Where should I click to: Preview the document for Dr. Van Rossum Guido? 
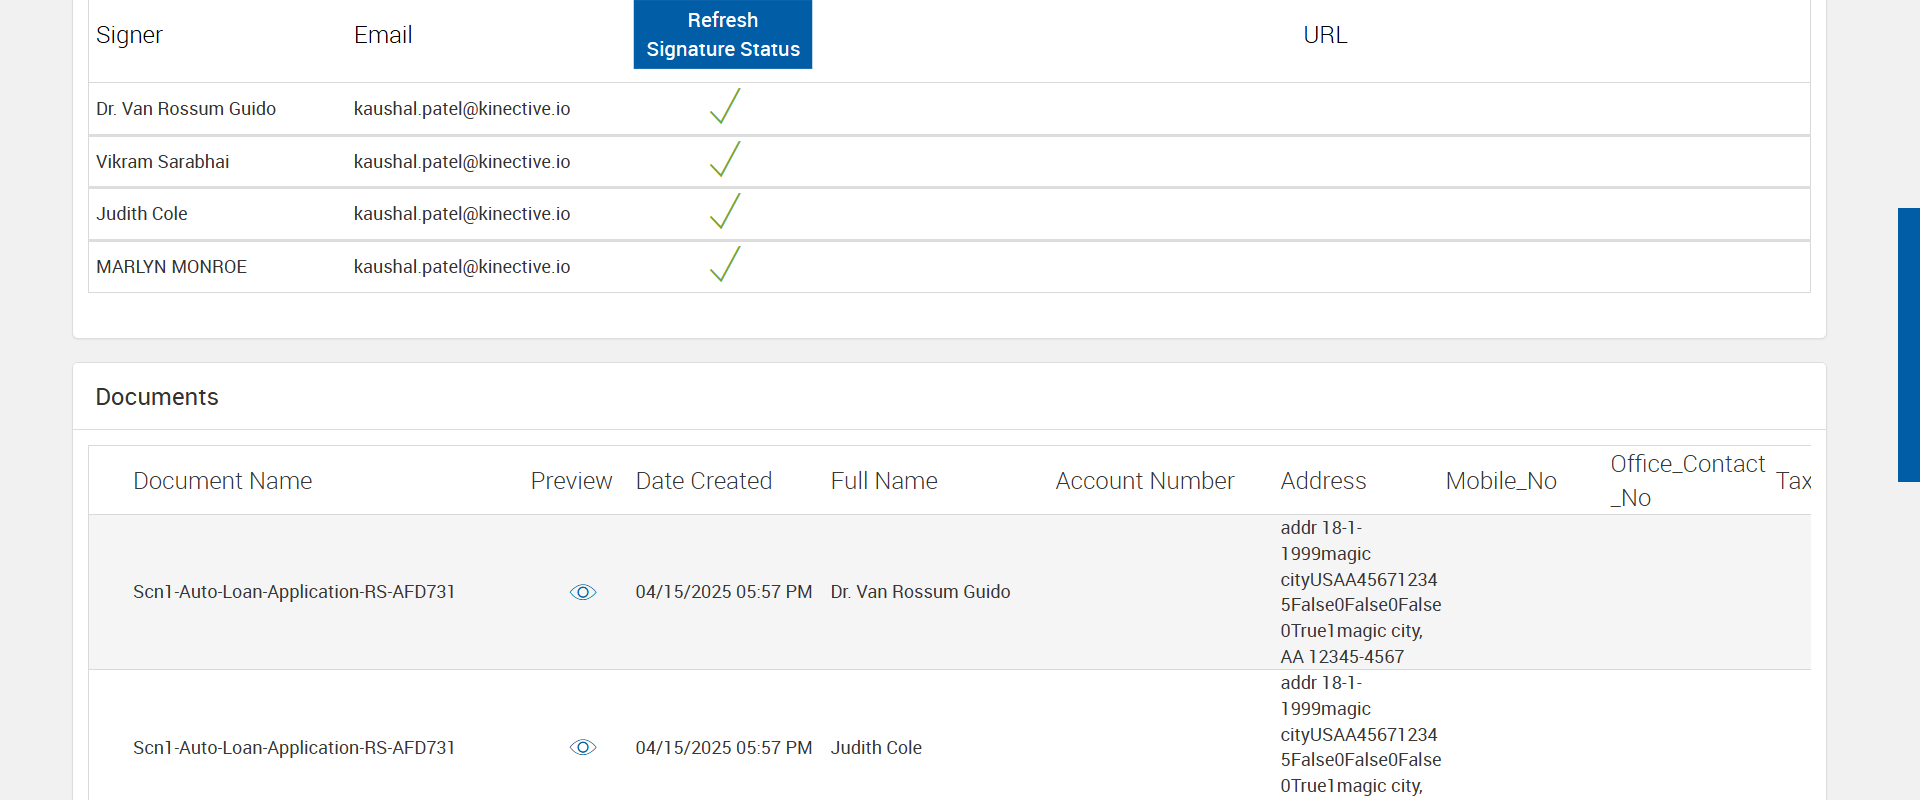point(583,592)
